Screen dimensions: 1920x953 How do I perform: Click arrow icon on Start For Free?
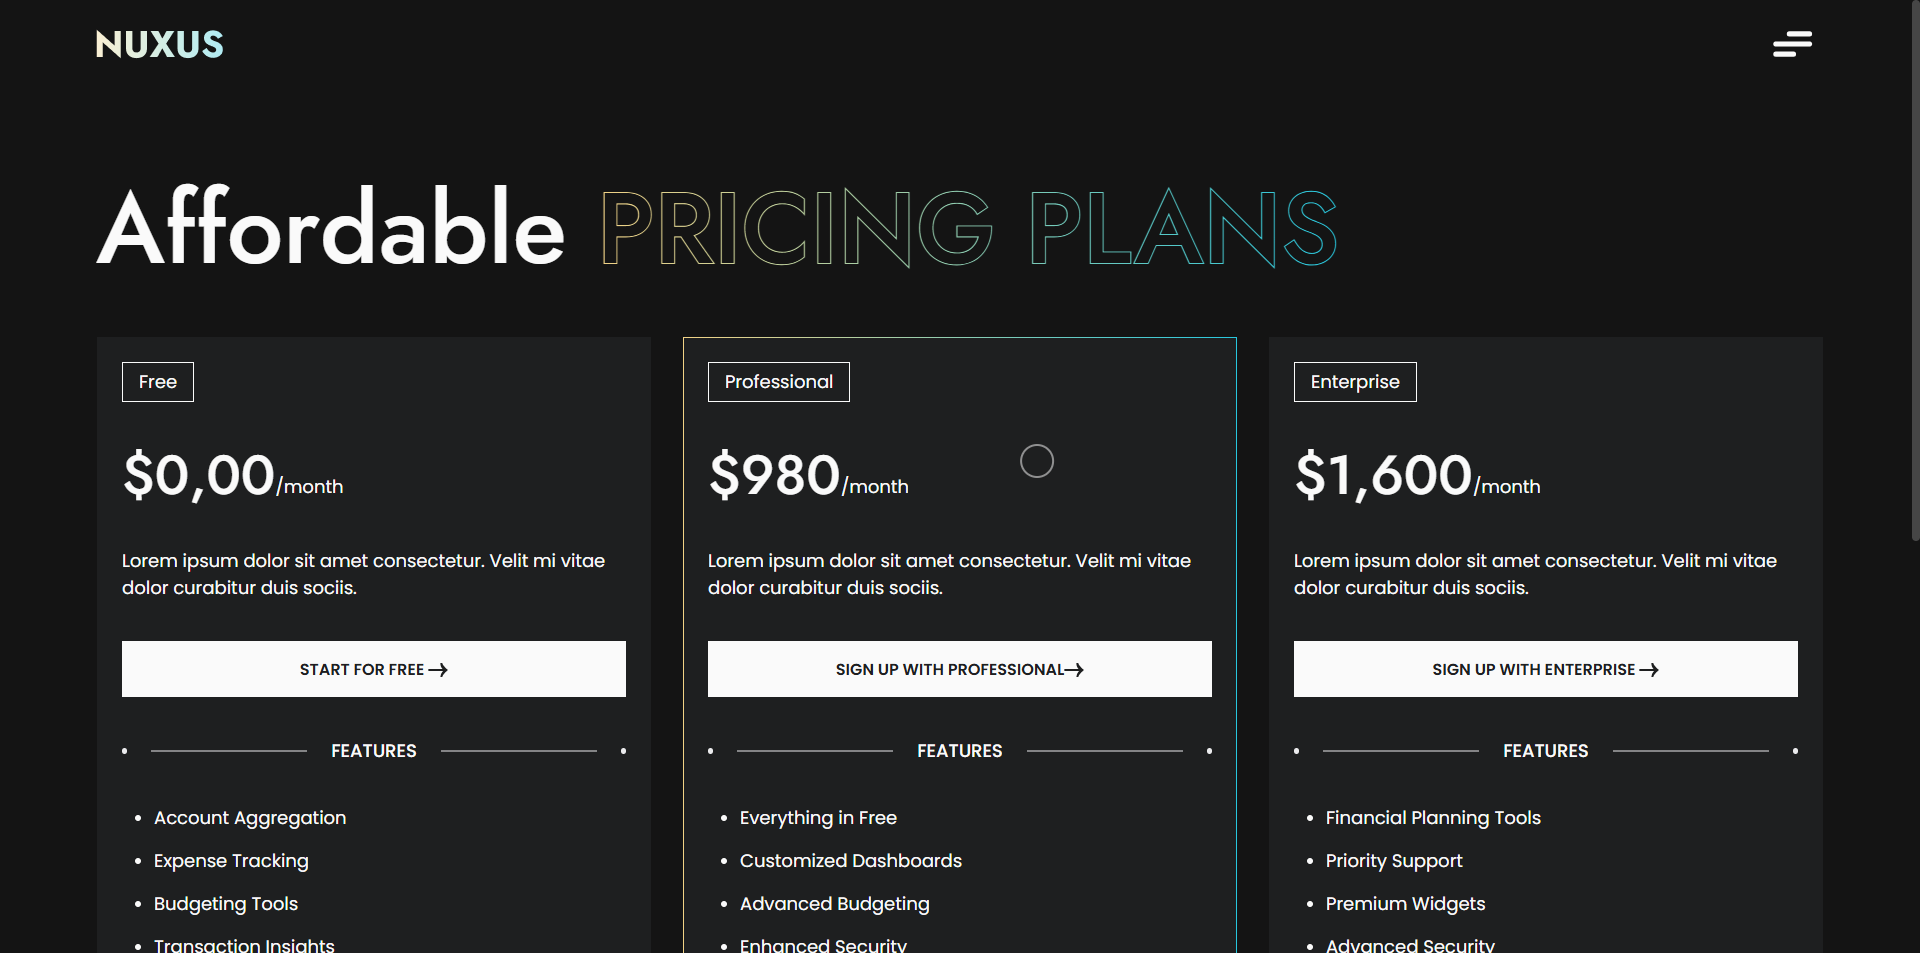click(x=438, y=670)
